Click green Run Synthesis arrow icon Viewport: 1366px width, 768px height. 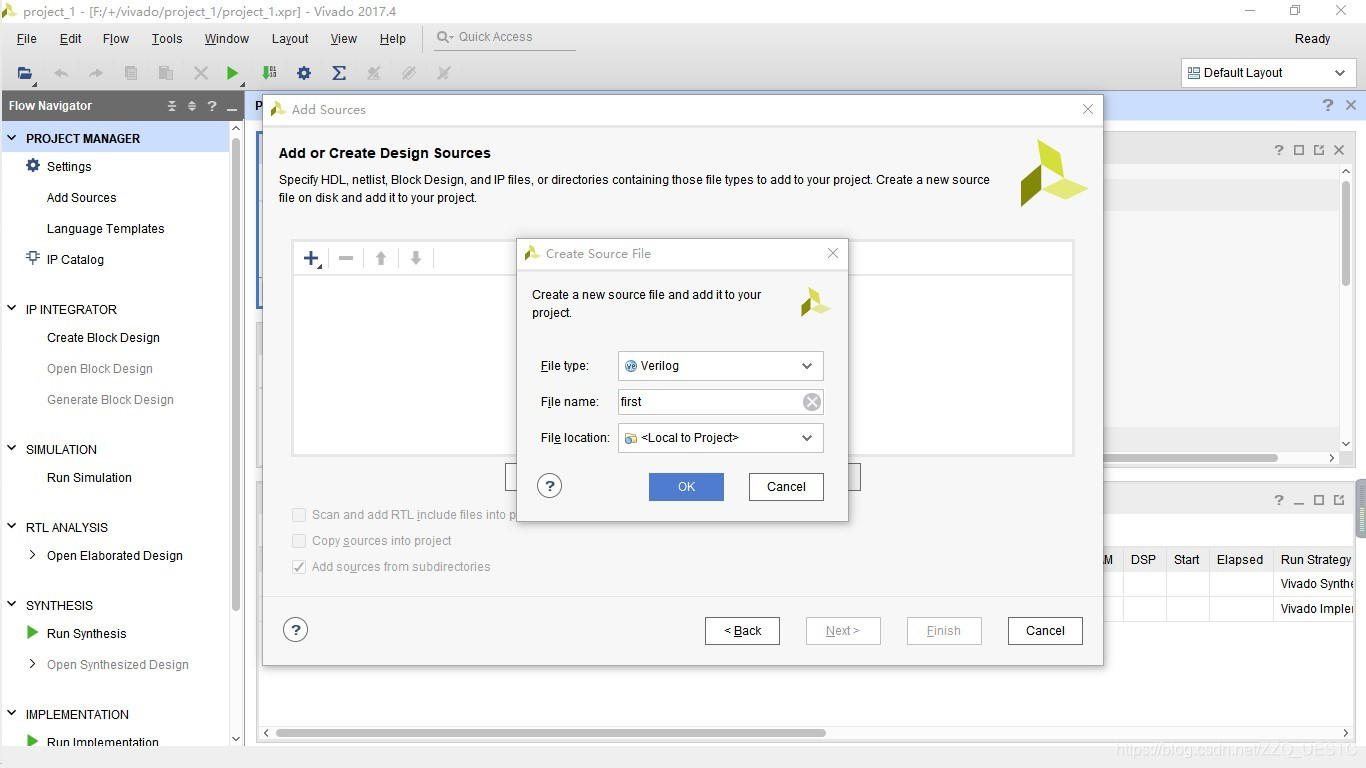click(33, 633)
